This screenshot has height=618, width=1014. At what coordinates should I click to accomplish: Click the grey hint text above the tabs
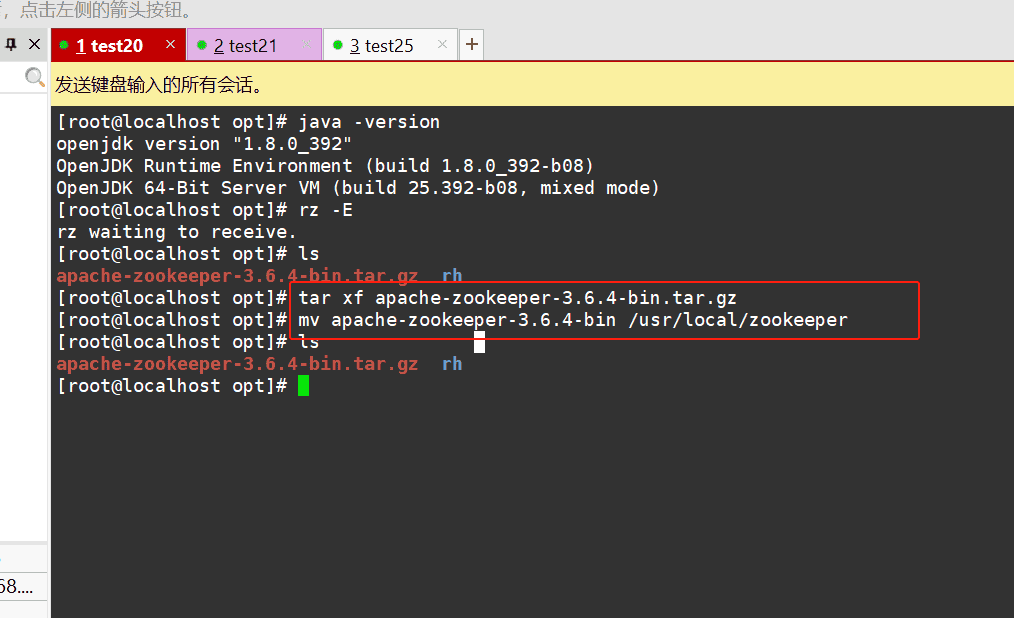[x=100, y=11]
